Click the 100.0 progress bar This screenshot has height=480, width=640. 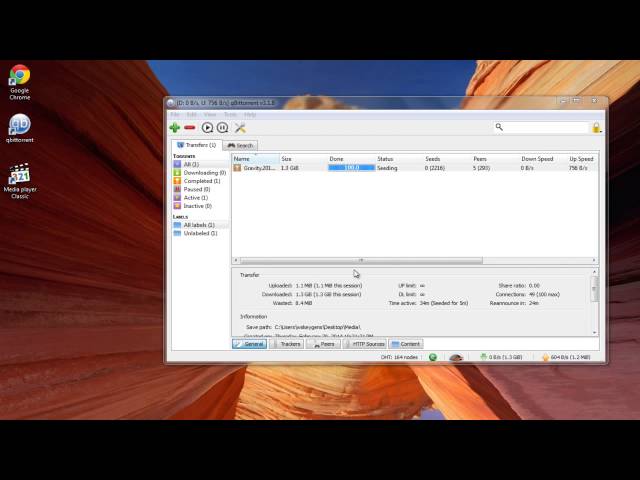pyautogui.click(x=351, y=168)
